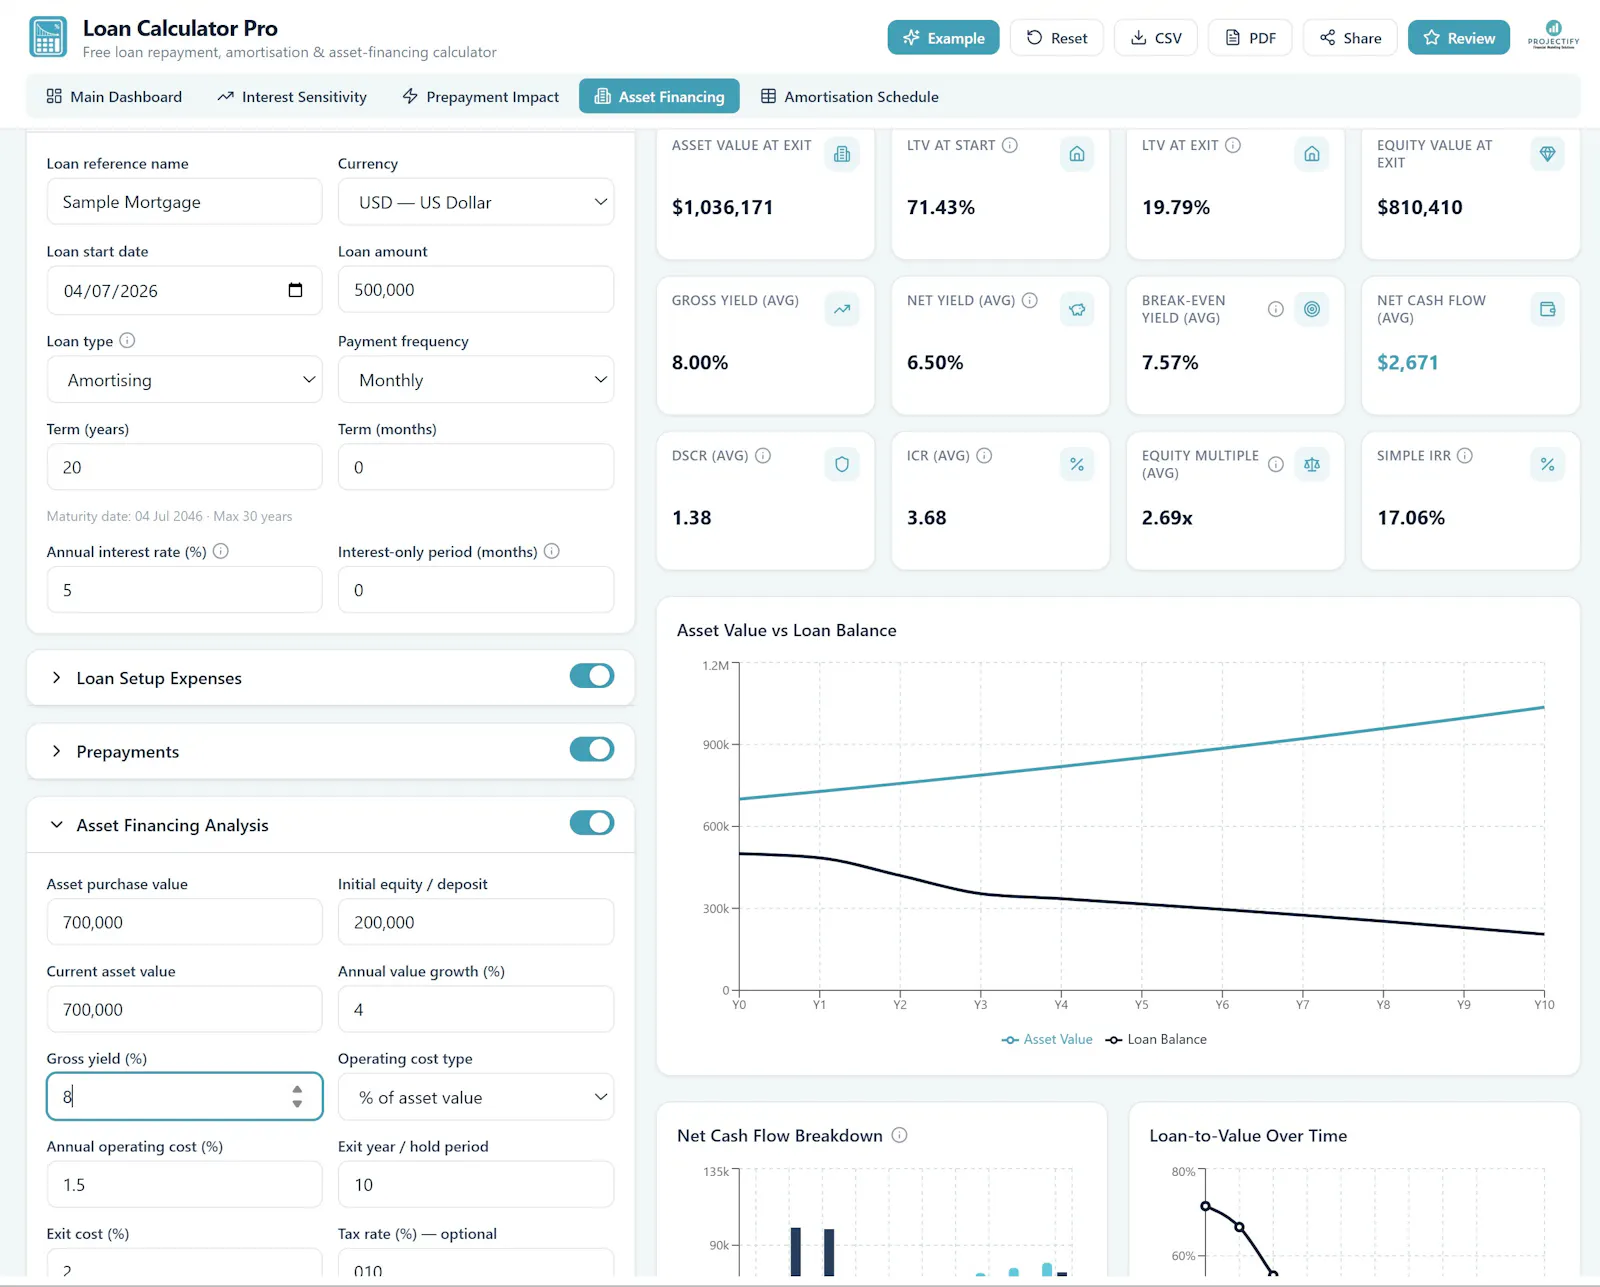Click the Loan Calculator Pro app logo

48,38
